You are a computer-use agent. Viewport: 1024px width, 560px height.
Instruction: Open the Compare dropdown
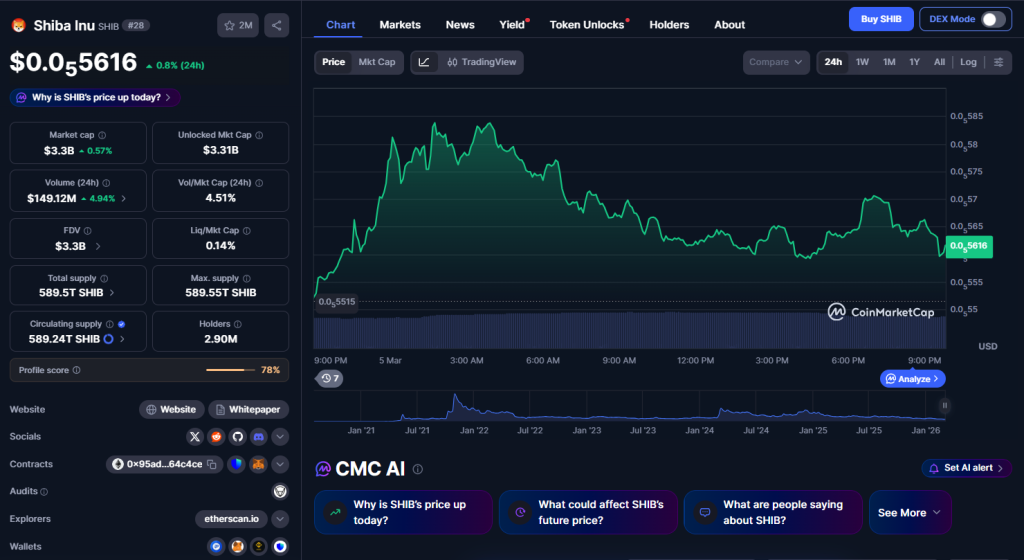(776, 62)
